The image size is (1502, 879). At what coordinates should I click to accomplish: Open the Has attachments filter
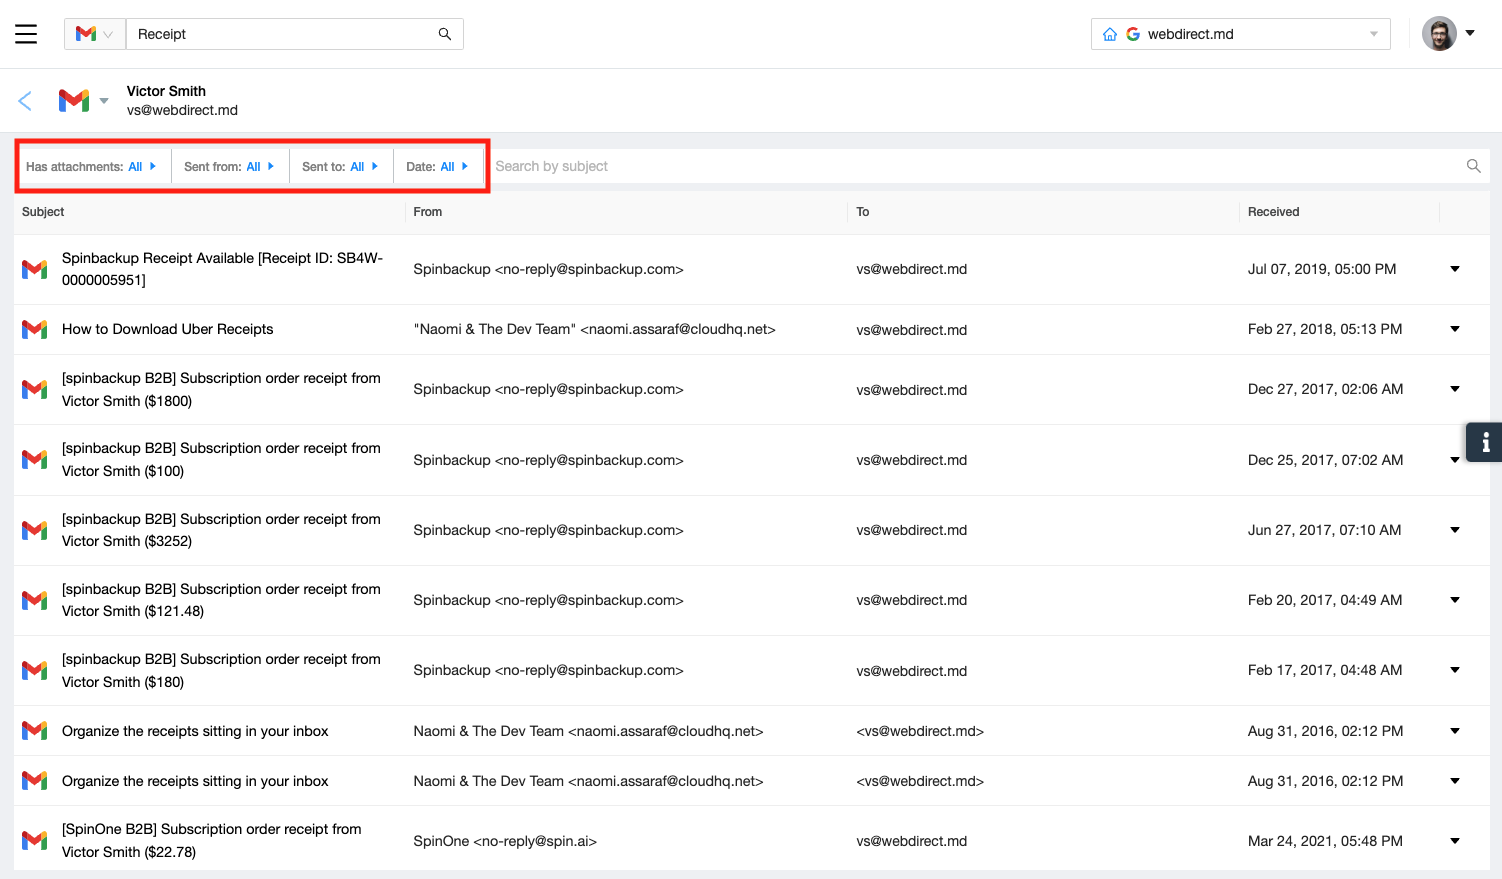[x=91, y=167]
